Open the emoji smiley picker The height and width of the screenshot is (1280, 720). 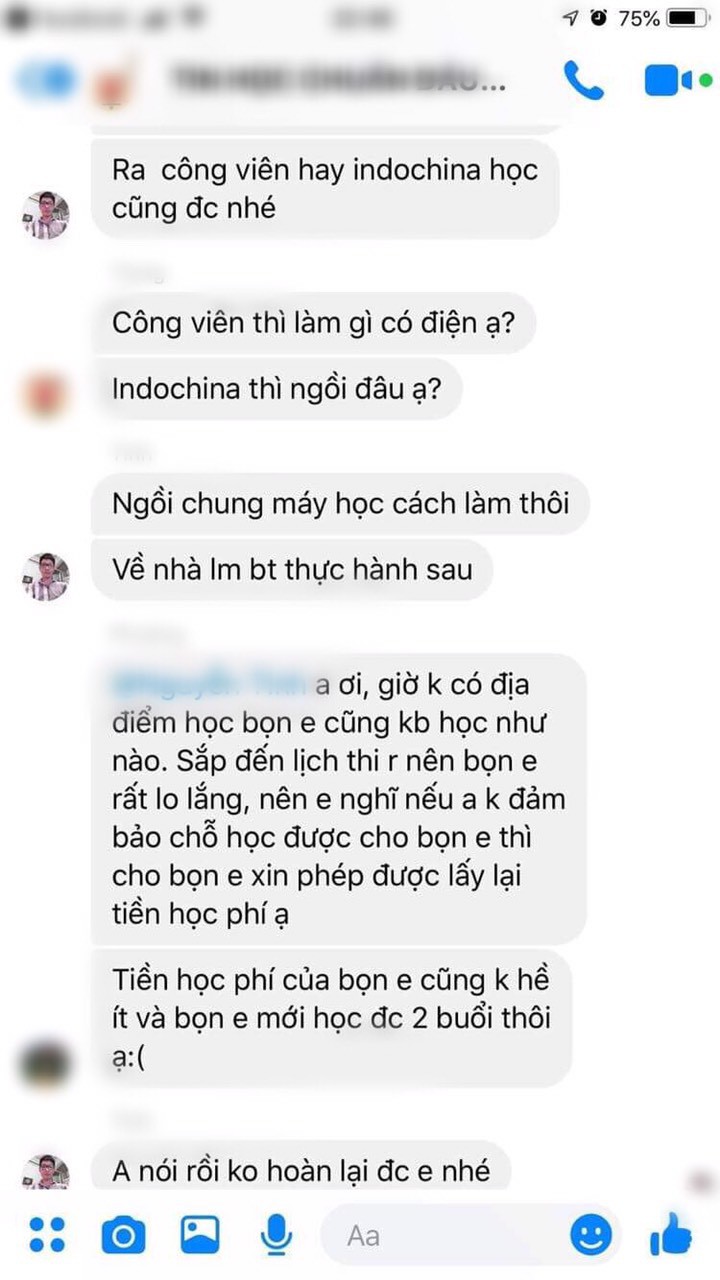pos(591,1235)
